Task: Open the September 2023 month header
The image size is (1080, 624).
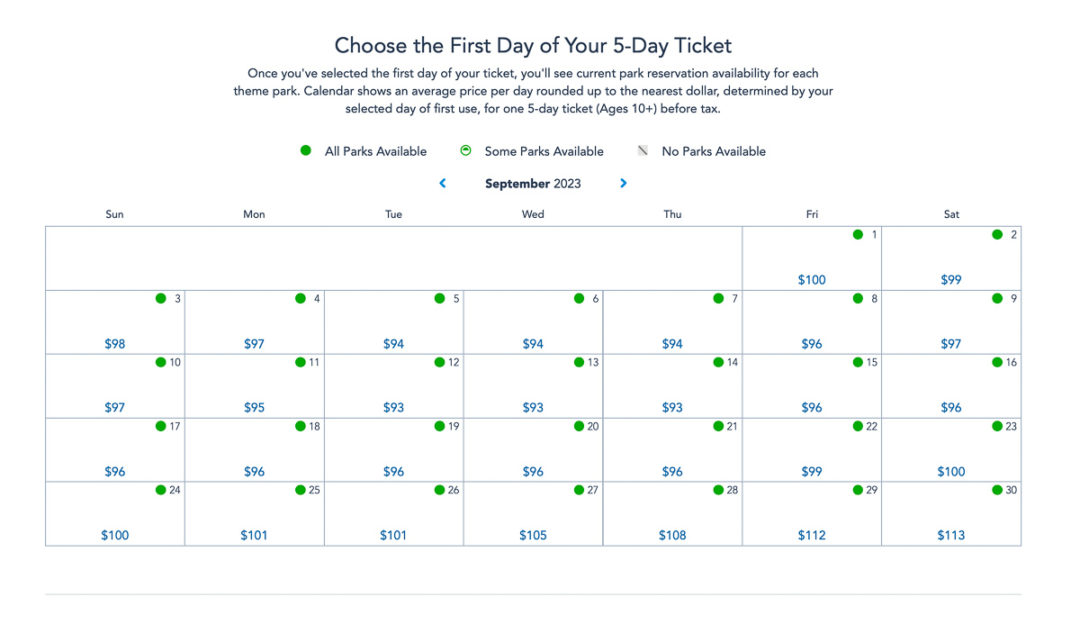Action: [533, 183]
